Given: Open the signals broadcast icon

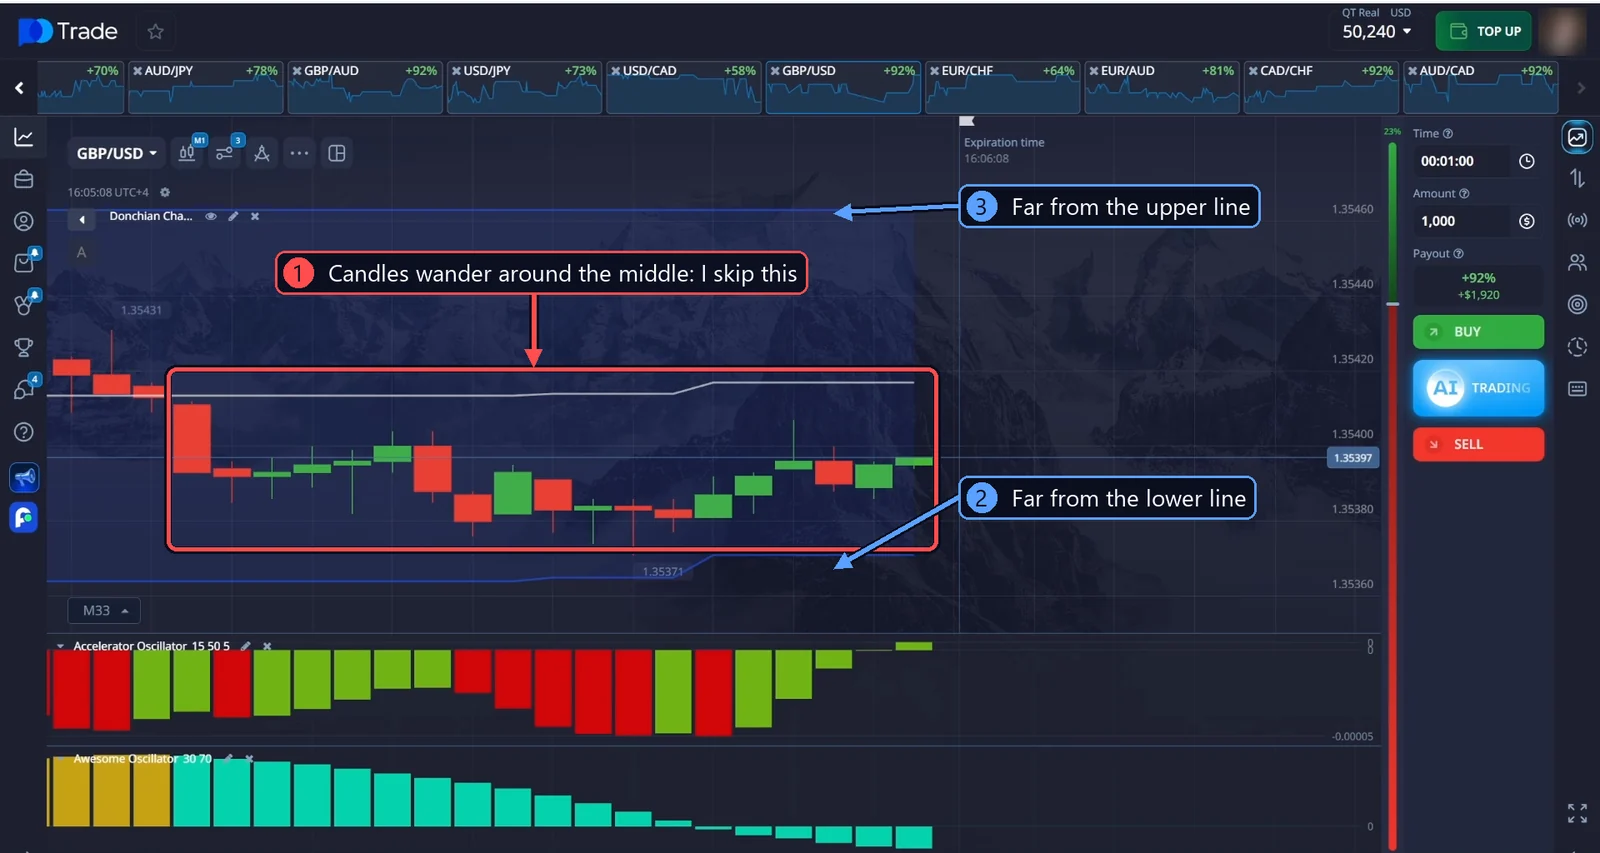Looking at the screenshot, I should 1577,220.
